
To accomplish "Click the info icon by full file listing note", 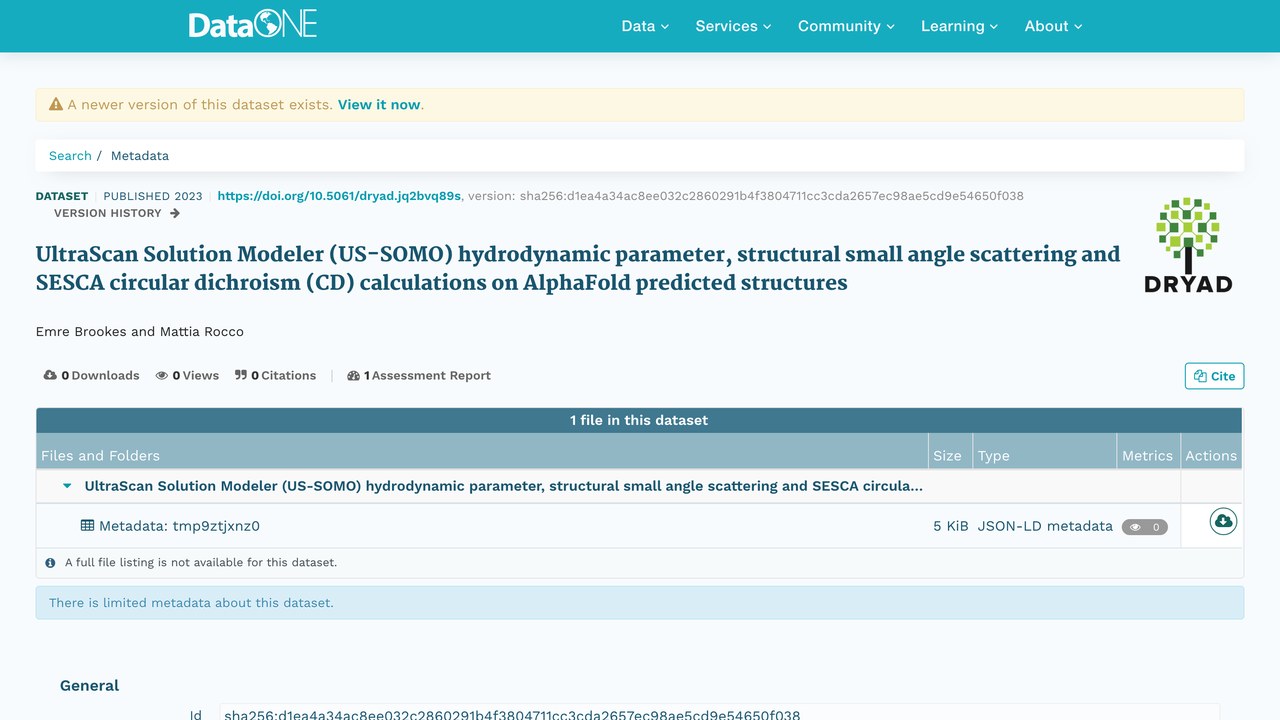I will pyautogui.click(x=50, y=563).
